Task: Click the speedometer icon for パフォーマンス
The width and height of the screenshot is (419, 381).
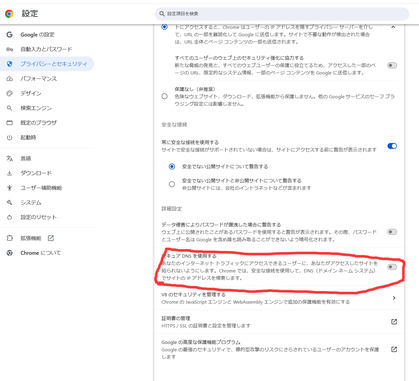Action: (9, 79)
